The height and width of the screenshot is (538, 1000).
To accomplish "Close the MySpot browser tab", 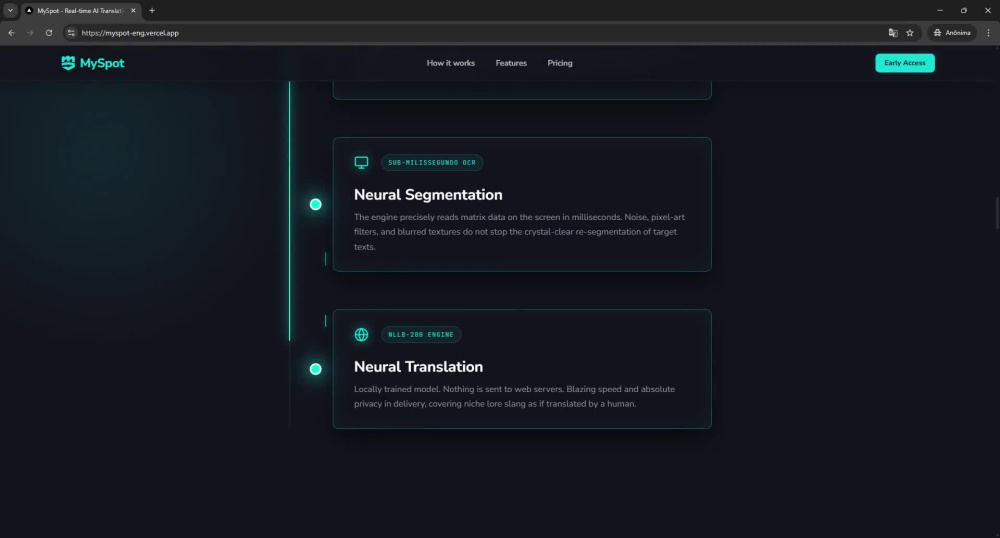I will [x=133, y=11].
